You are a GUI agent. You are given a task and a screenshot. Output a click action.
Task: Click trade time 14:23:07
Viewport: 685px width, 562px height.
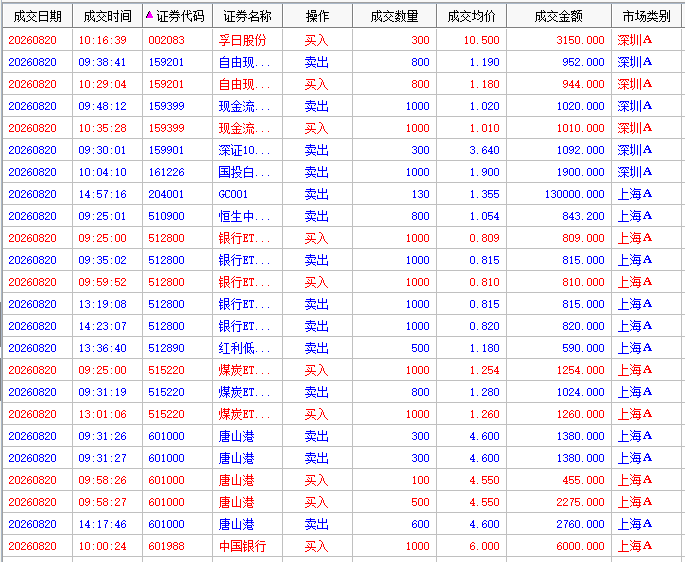click(x=102, y=326)
